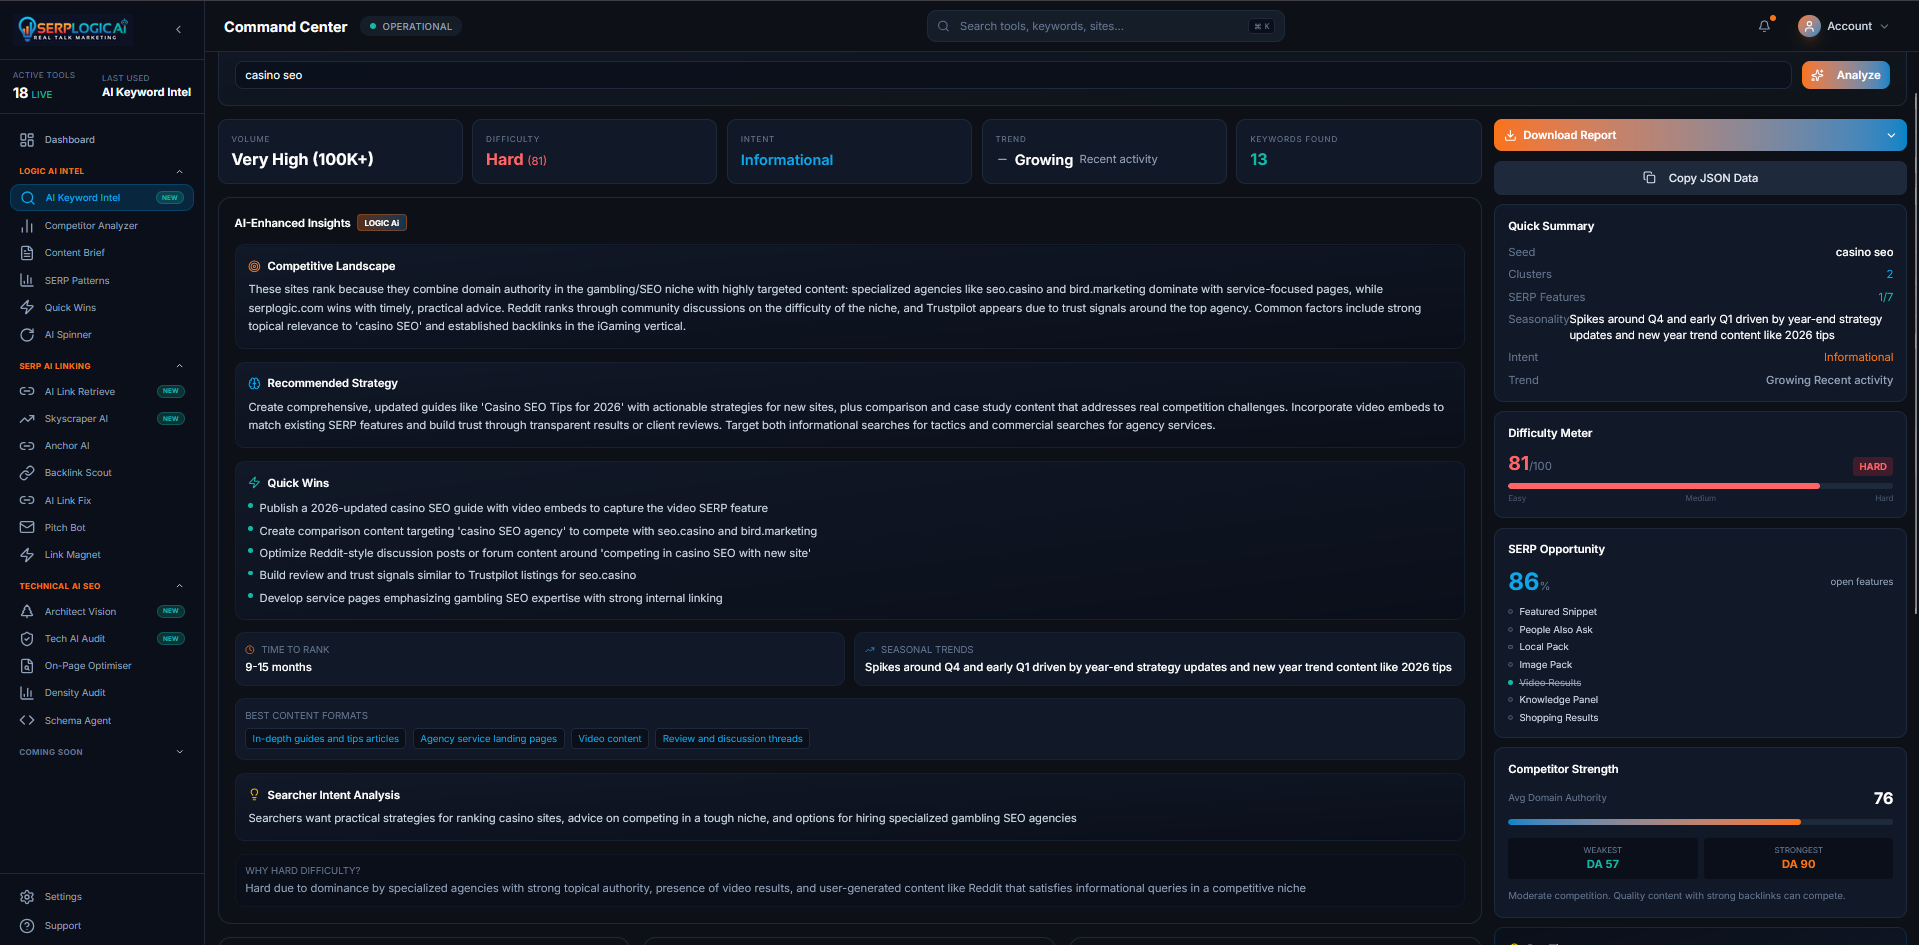
Task: Click the Schema Agent code icon
Action: tap(27, 720)
